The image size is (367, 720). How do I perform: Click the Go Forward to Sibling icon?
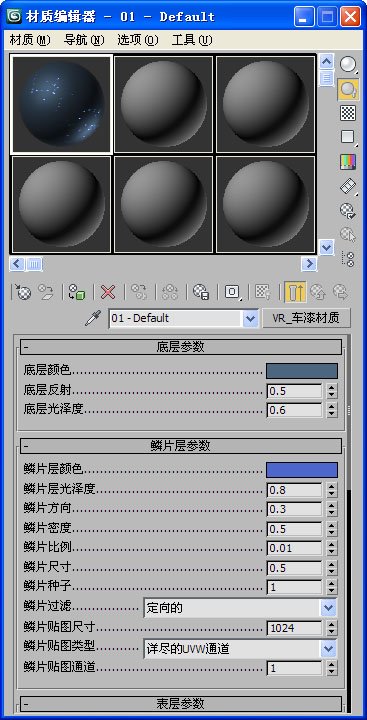tap(340, 292)
